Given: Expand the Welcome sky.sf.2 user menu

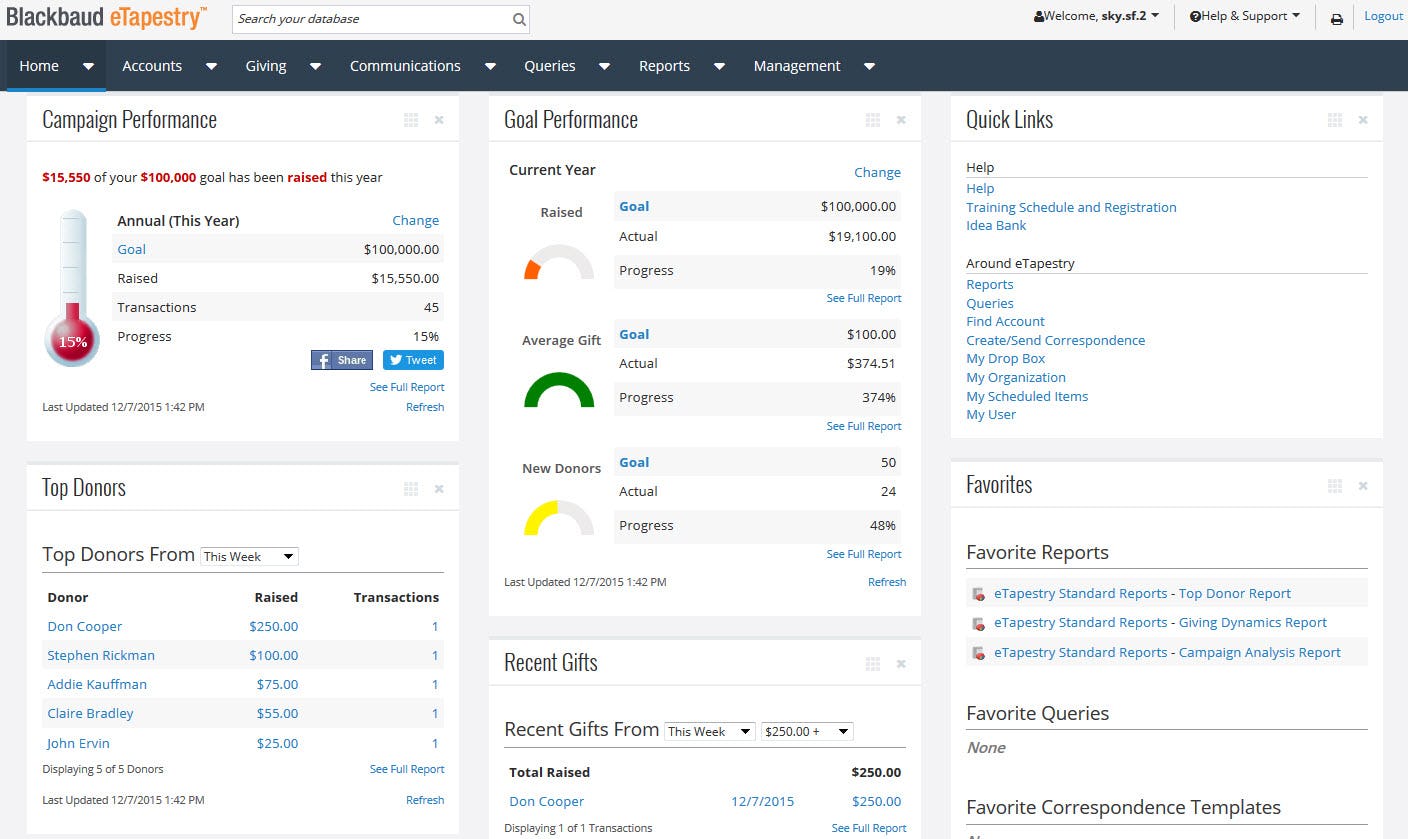Looking at the screenshot, I should point(1097,16).
